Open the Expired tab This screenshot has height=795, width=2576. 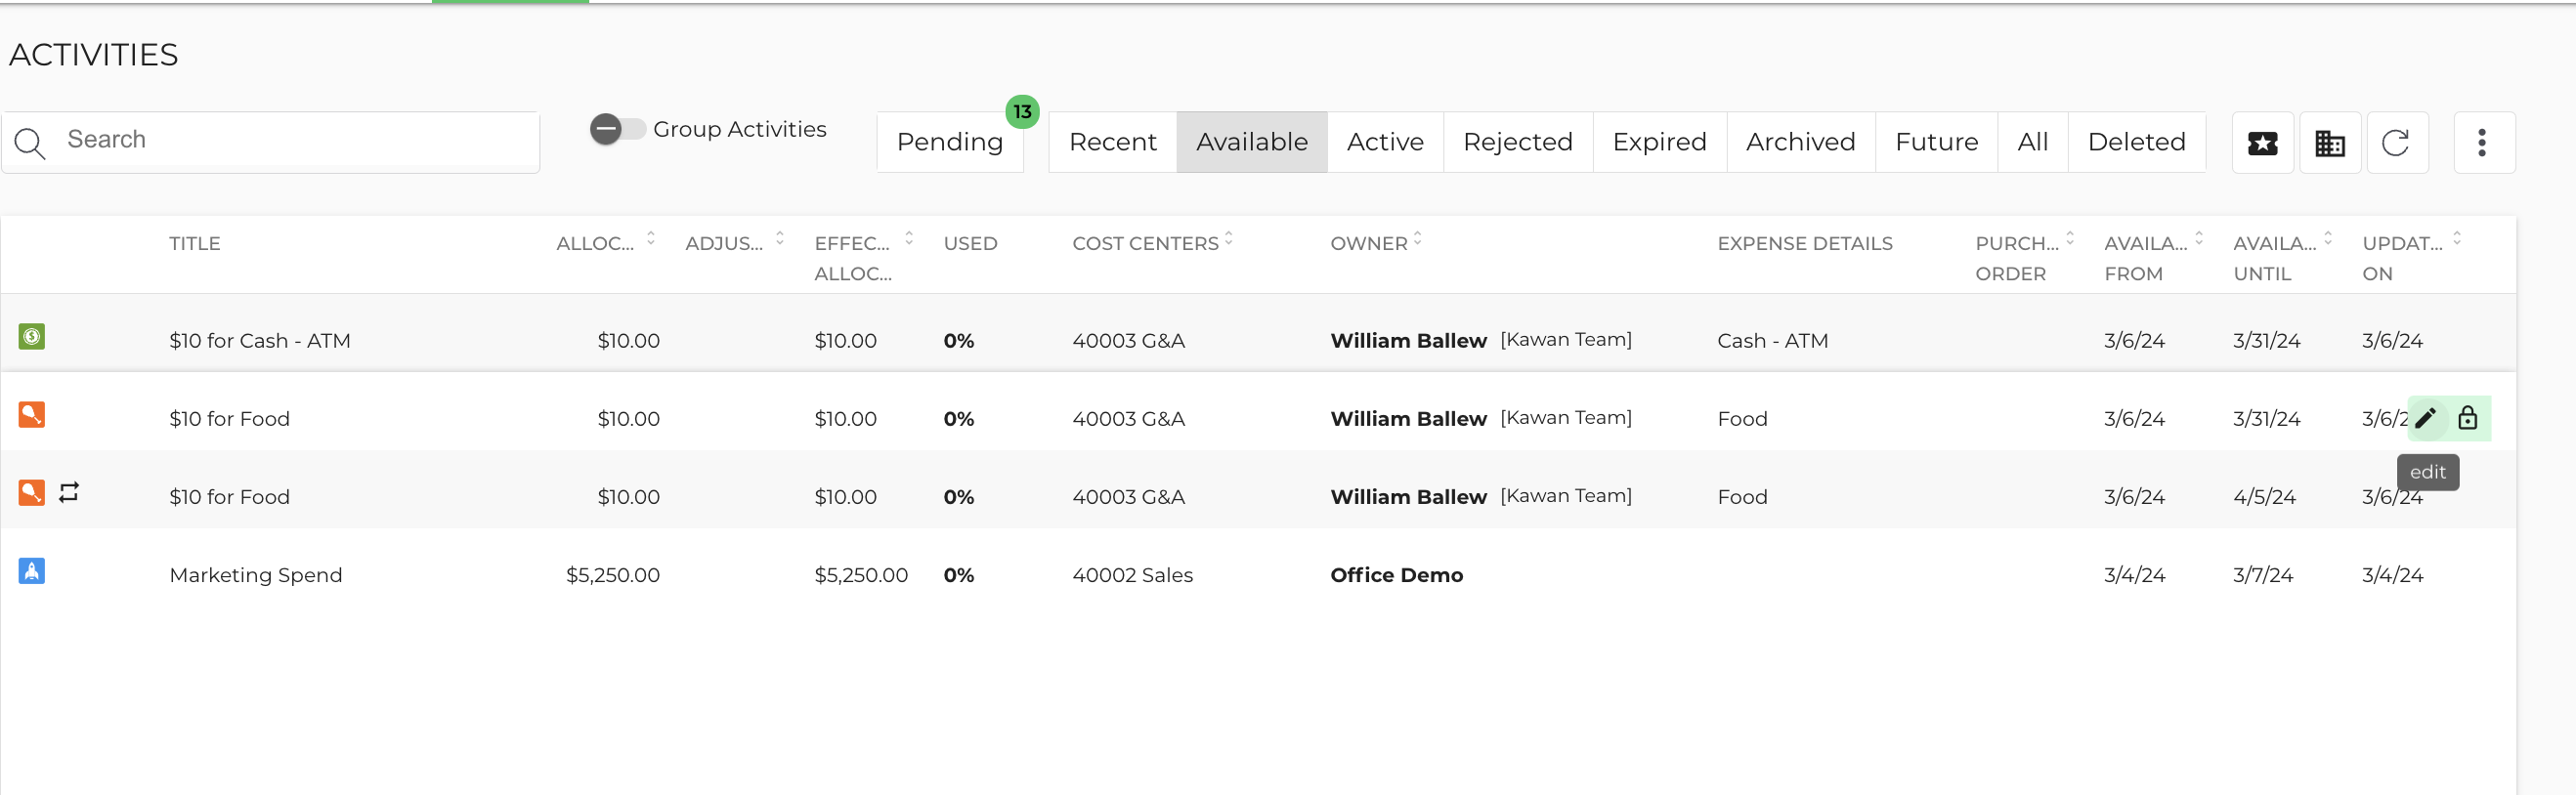[x=1660, y=142]
